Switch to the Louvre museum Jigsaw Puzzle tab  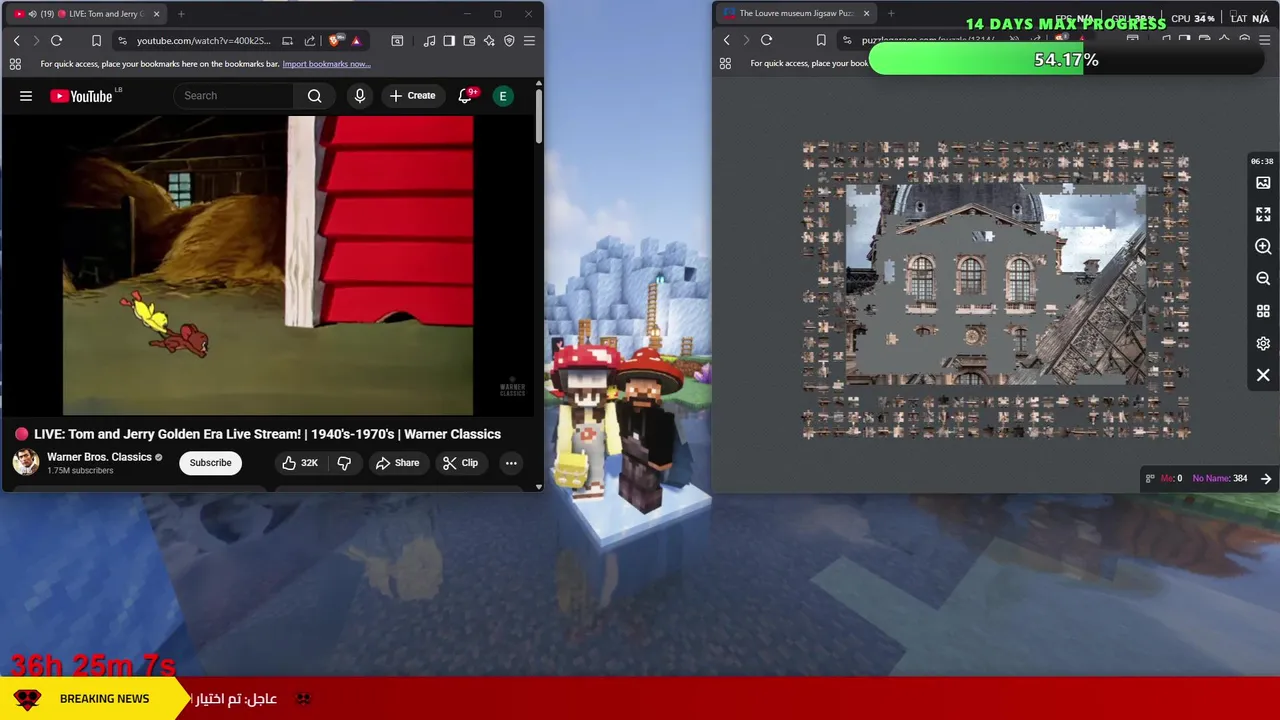pos(795,14)
